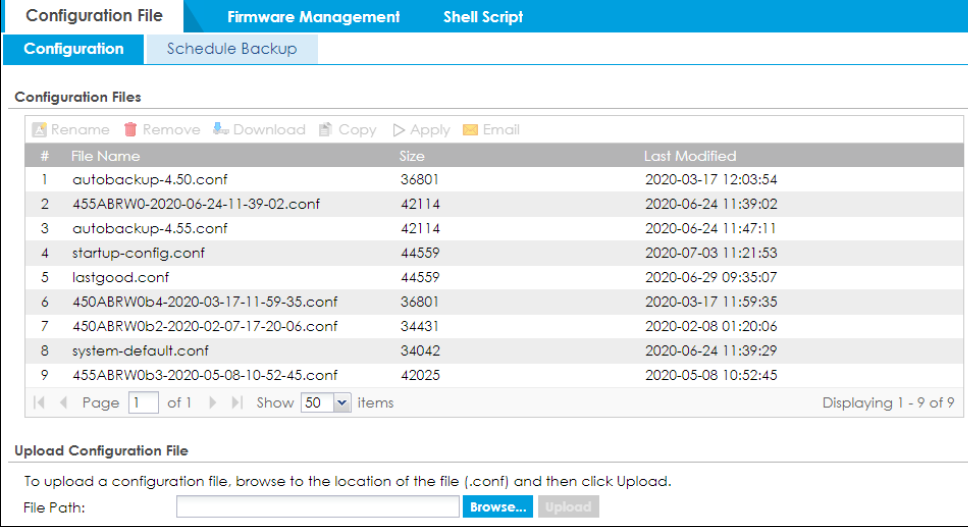Click the previous page arrow
This screenshot has height=529, width=968.
[62, 403]
